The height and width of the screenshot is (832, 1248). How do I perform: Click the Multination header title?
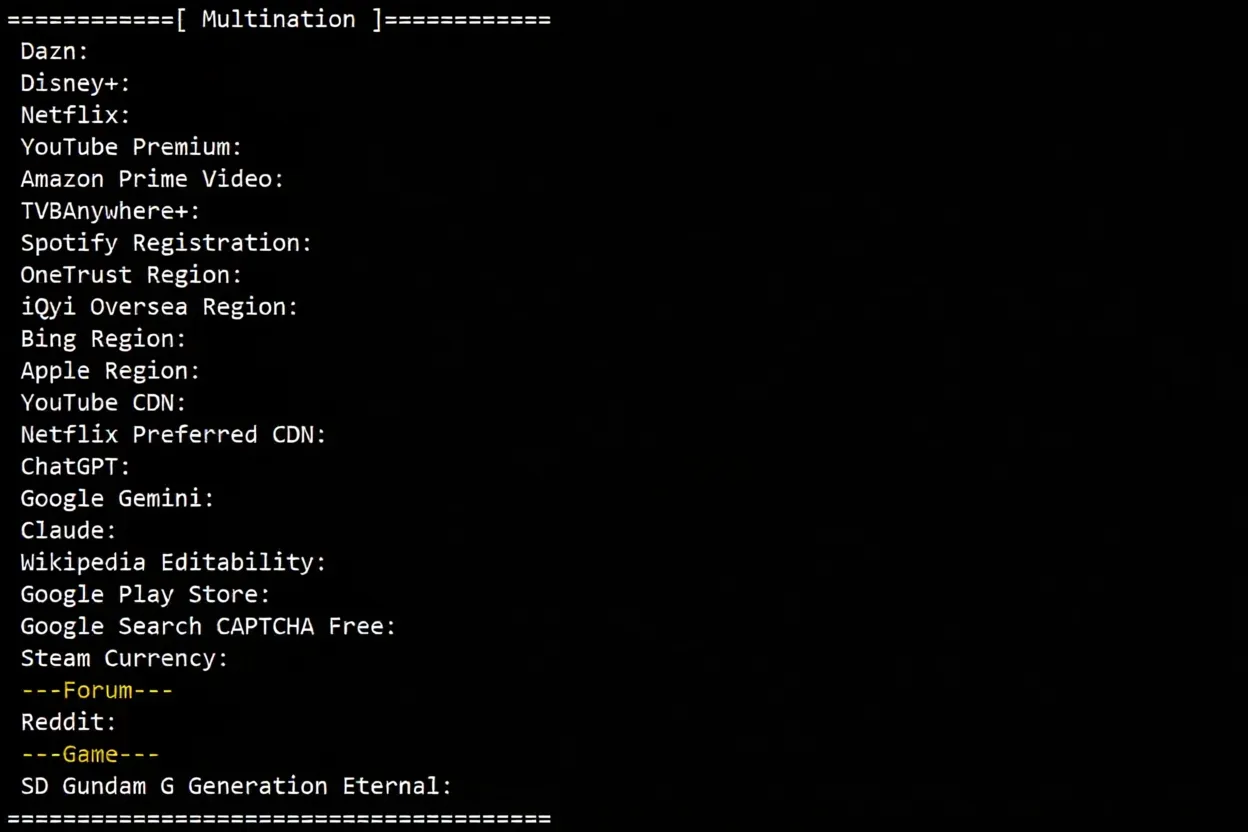click(278, 19)
